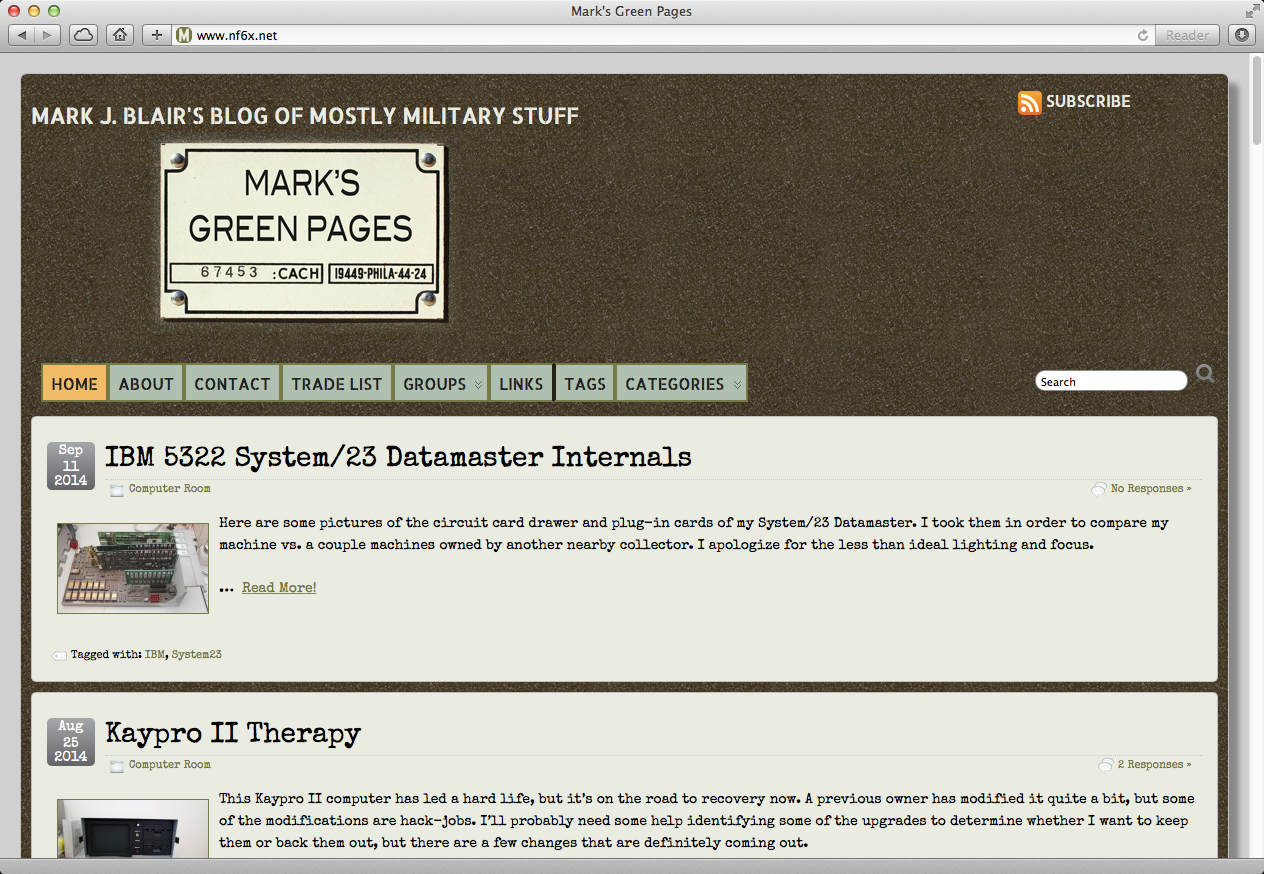
Task: Click comment bubble icon beside No Responses
Action: [x=1099, y=489]
